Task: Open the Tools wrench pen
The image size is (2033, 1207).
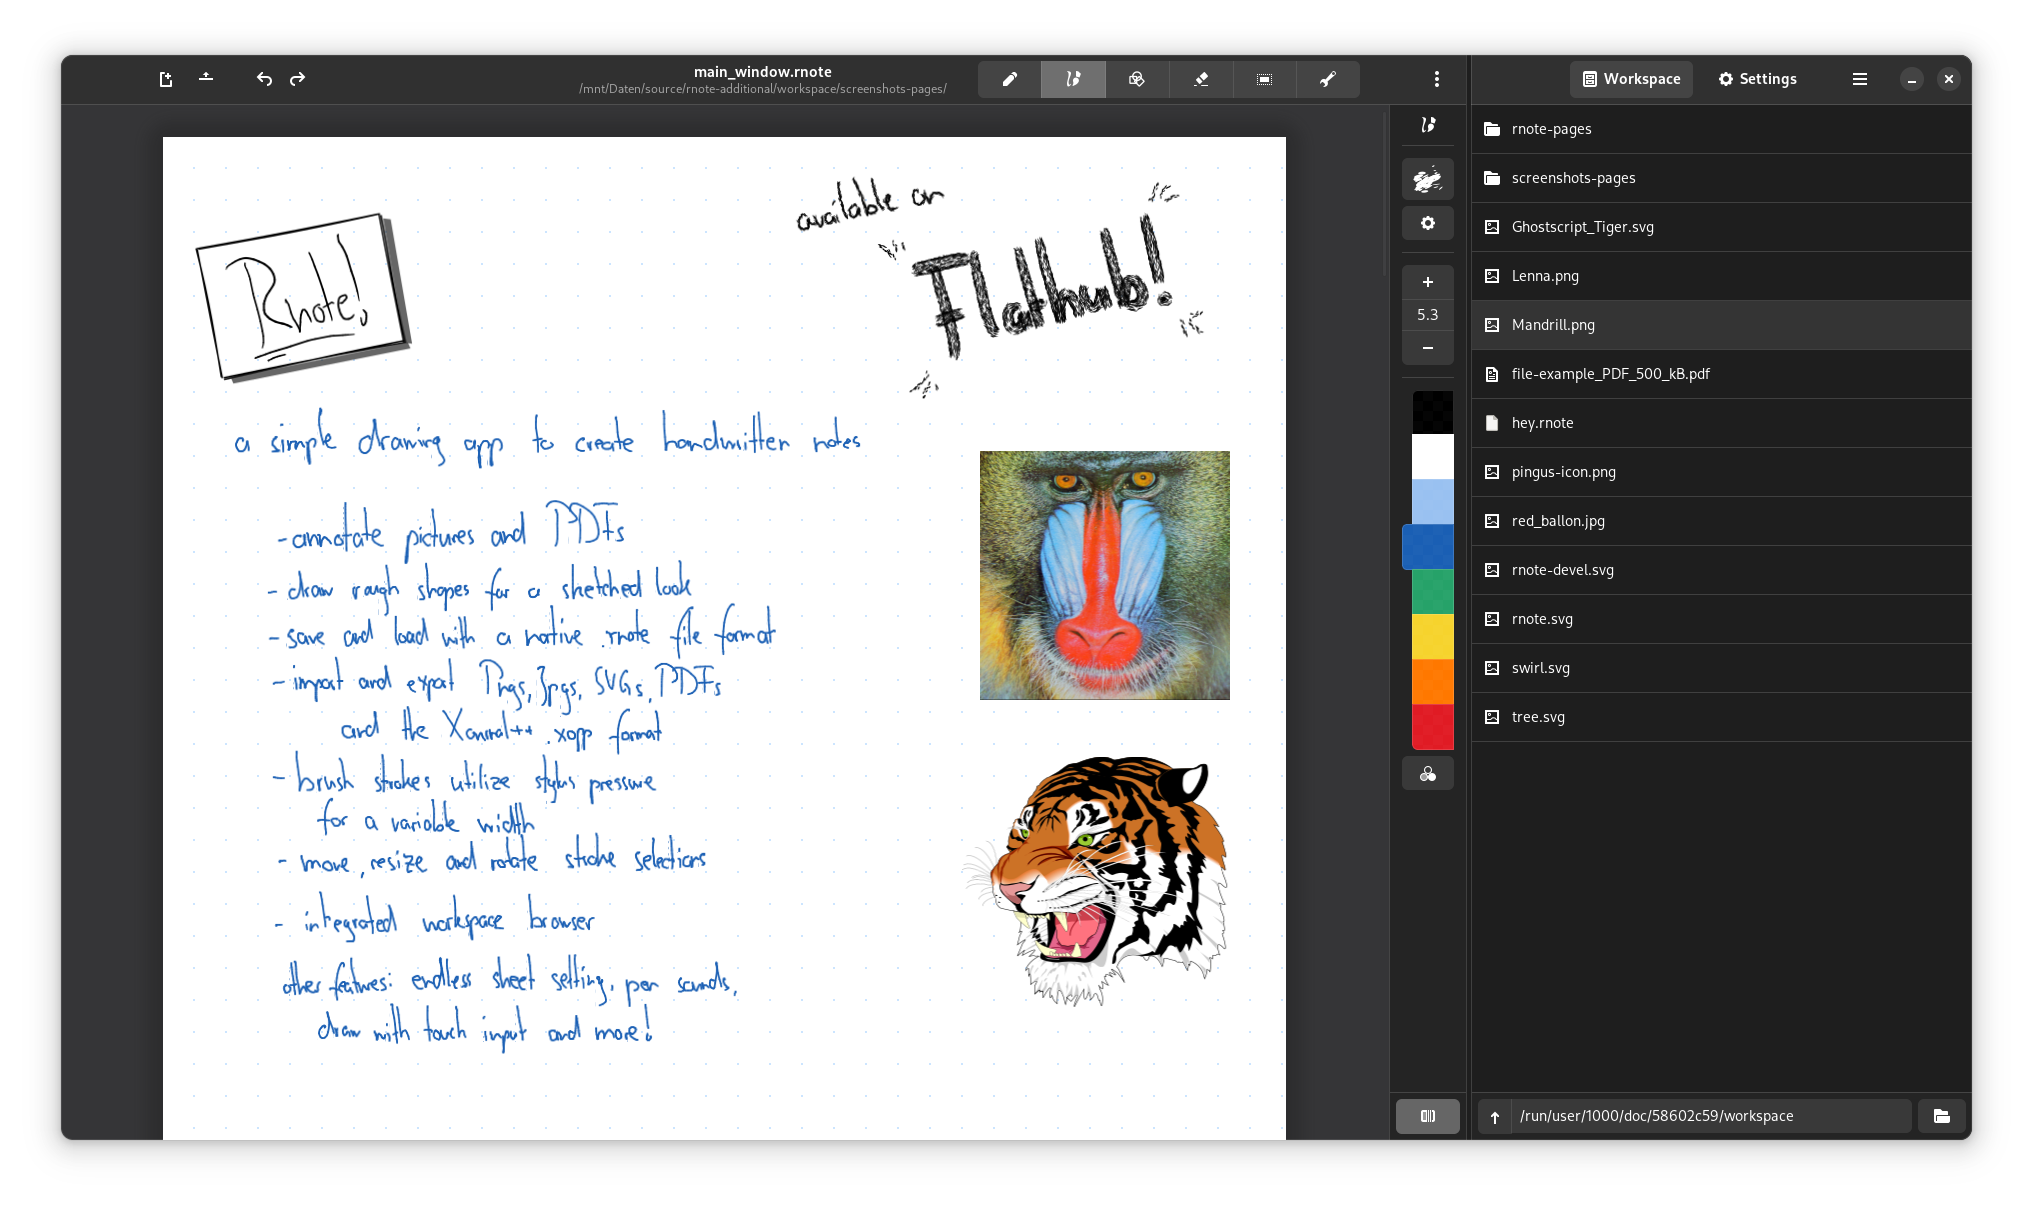Action: (1328, 79)
